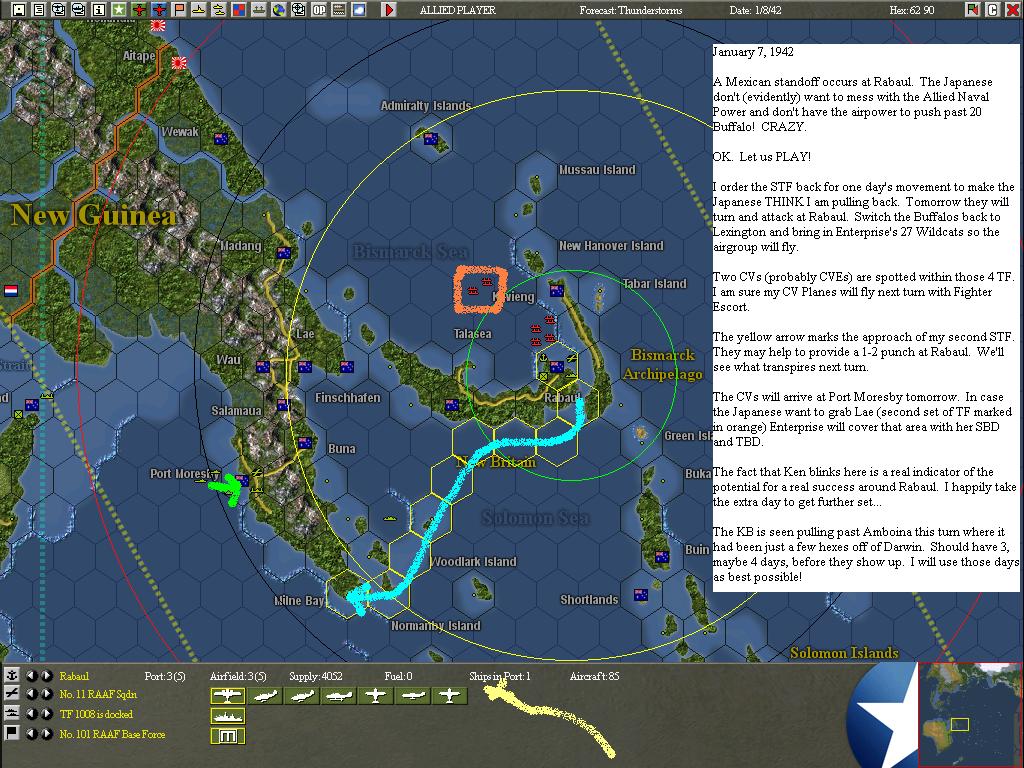1024x768 pixels.
Task: Select the last aircraft icon in airgroup row
Action: point(449,696)
